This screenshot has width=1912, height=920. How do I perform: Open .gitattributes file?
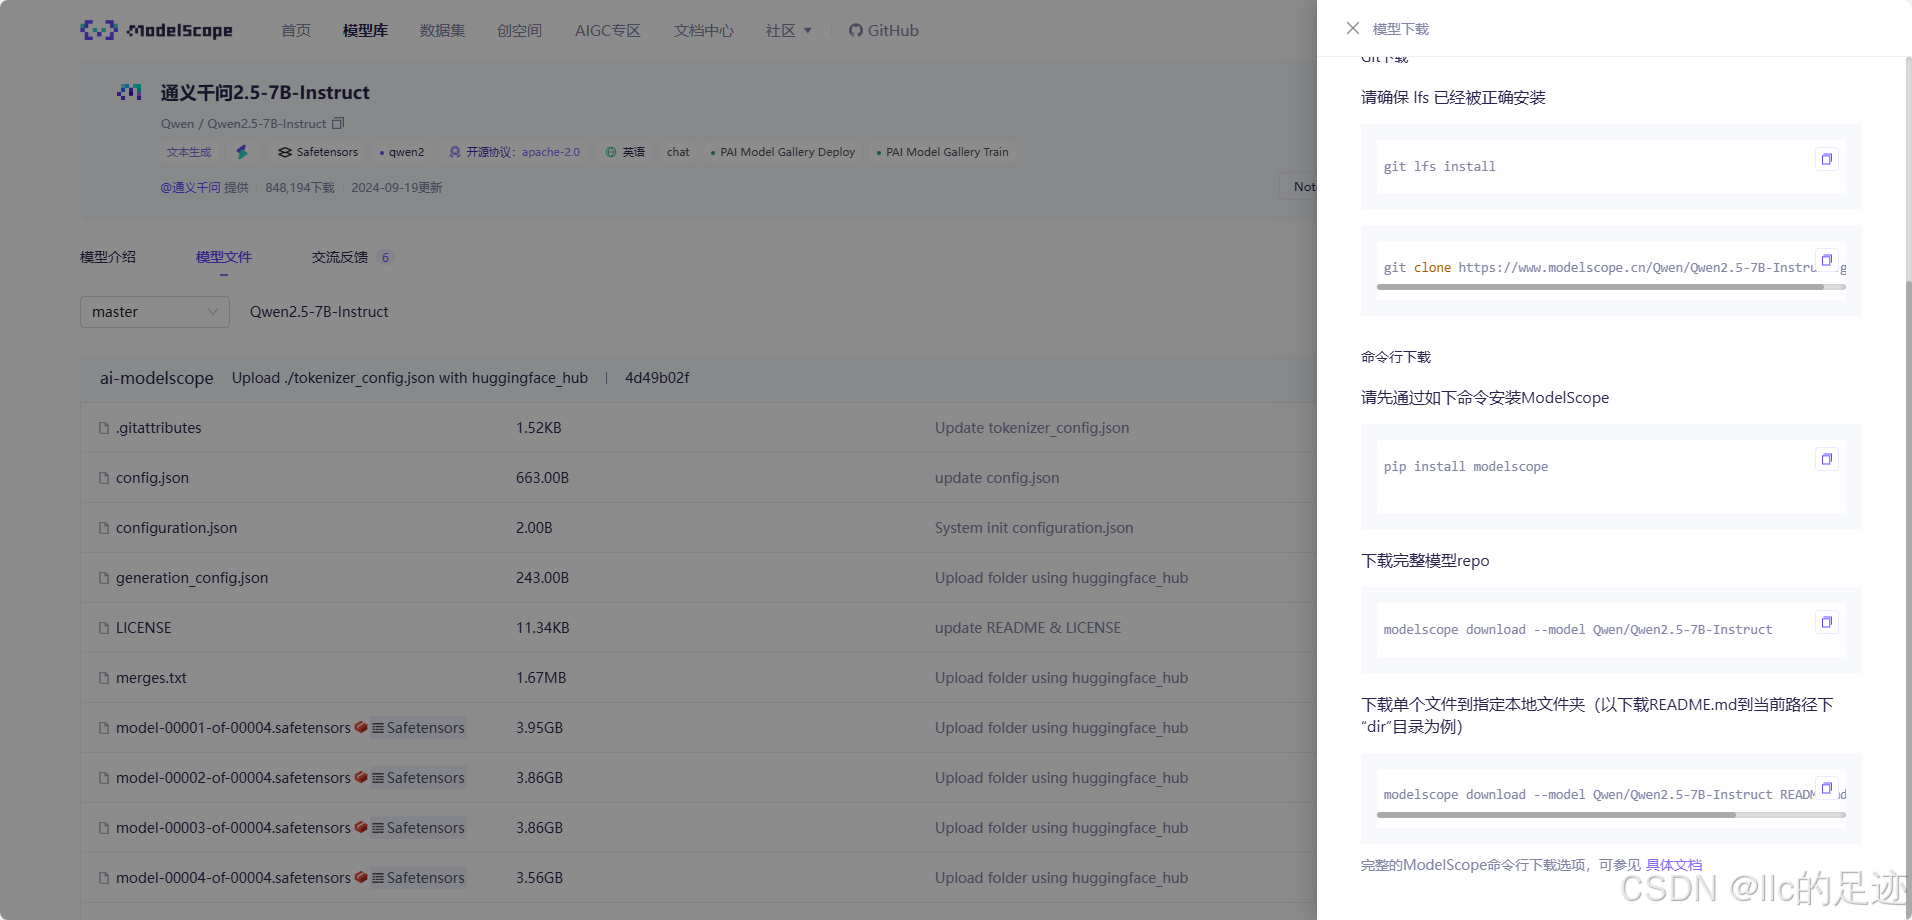point(158,428)
